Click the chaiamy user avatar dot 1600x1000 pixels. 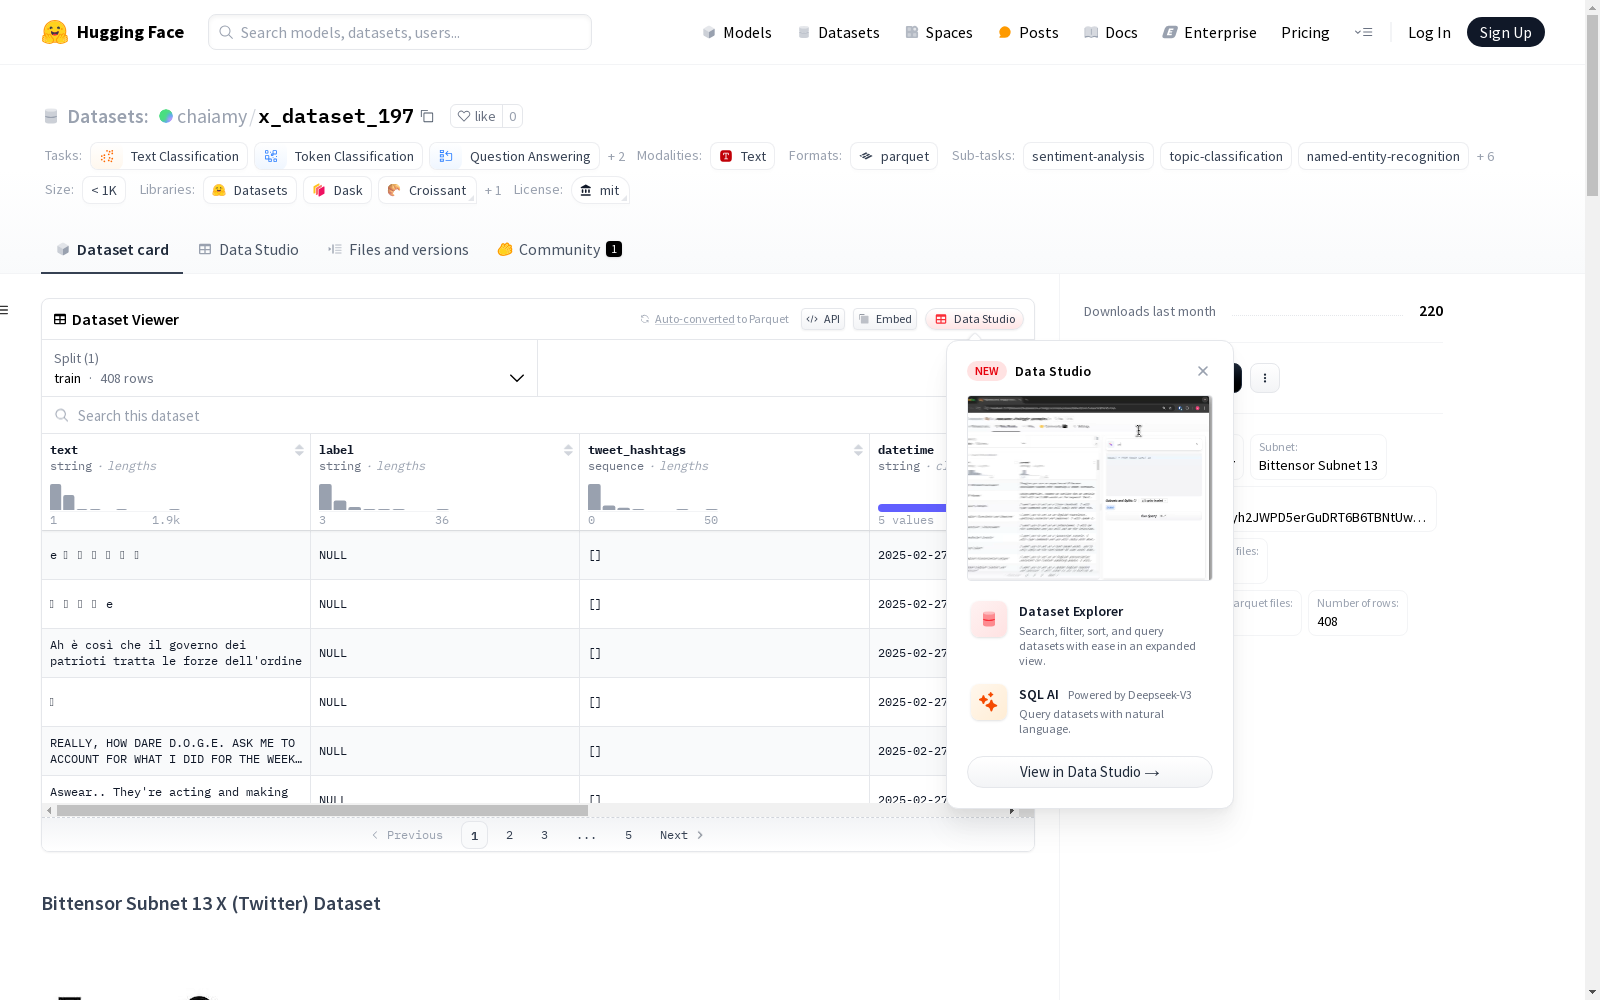click(166, 116)
